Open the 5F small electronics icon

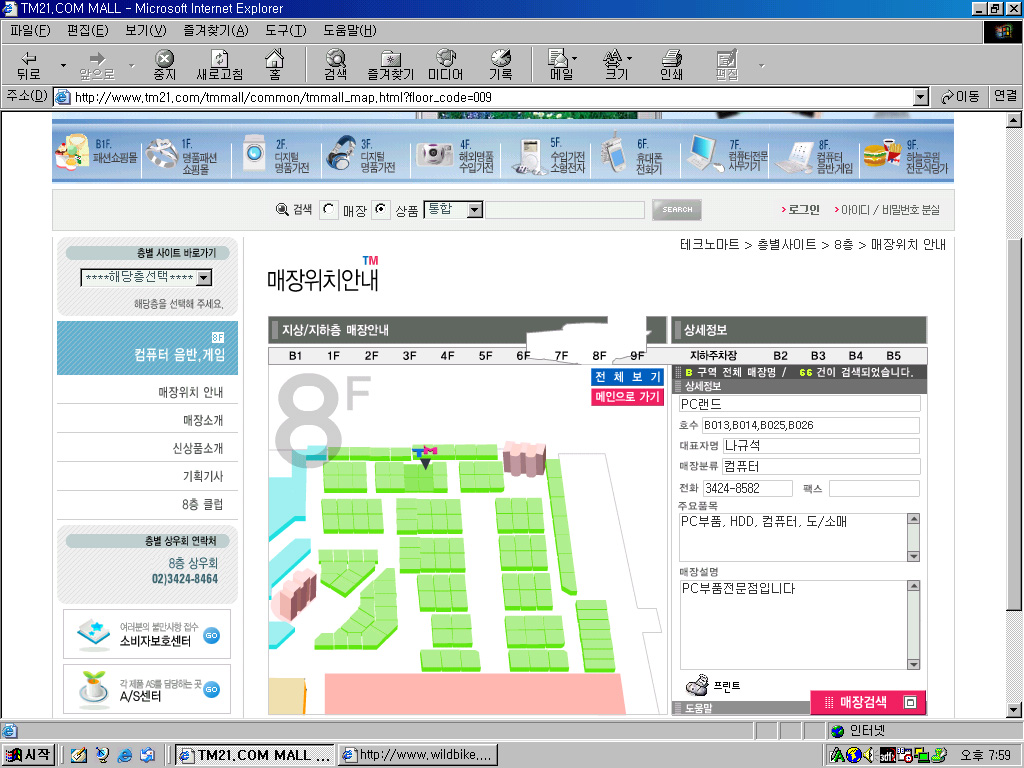click(x=529, y=157)
